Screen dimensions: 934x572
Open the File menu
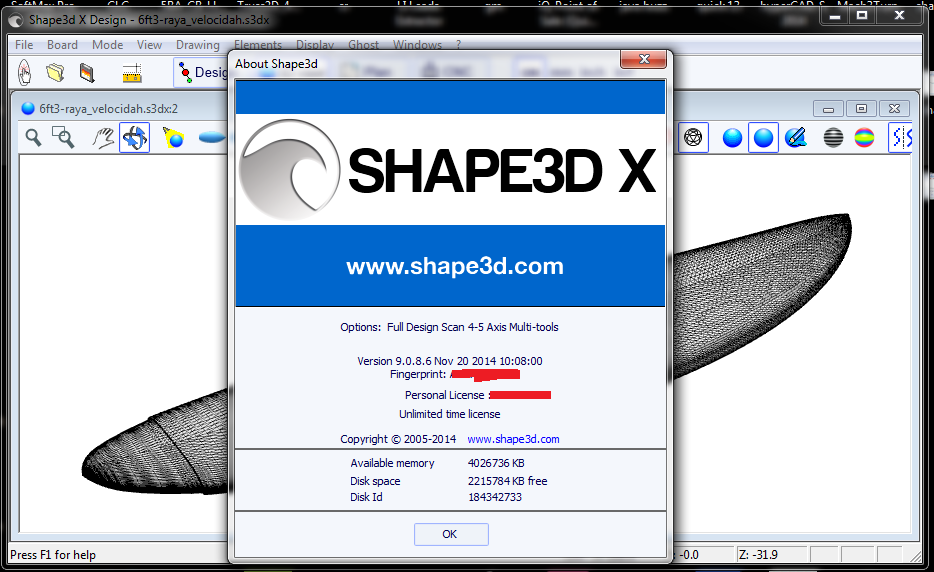[x=24, y=45]
